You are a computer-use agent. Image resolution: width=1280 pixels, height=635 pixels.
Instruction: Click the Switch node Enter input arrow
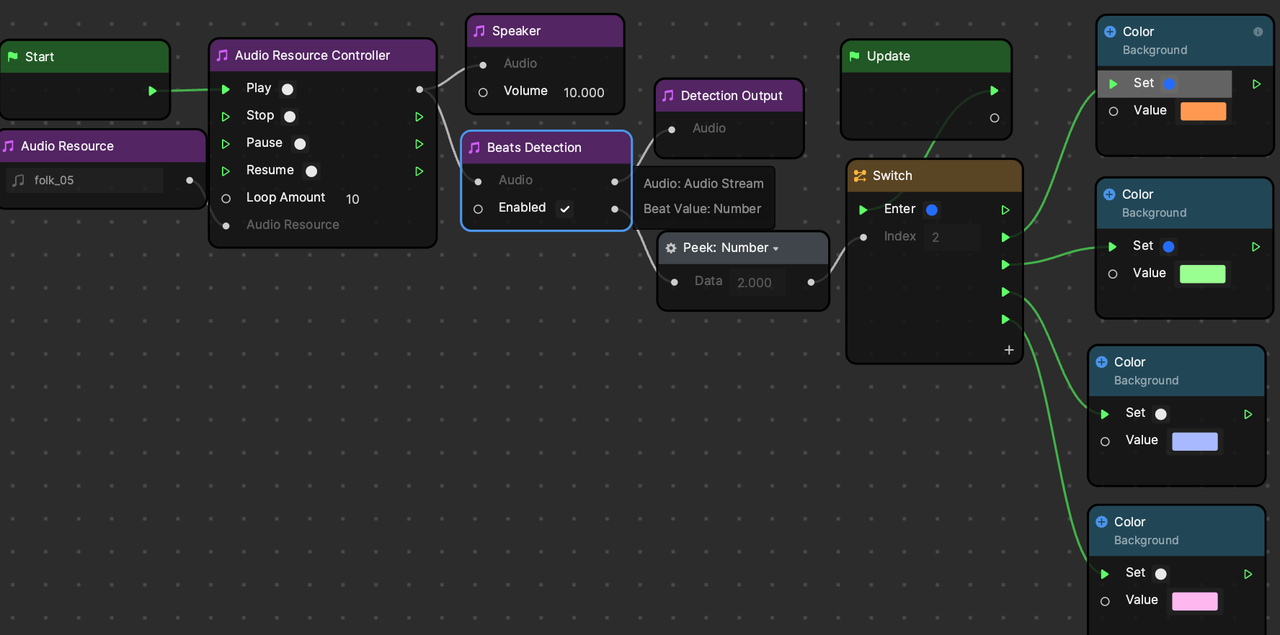point(863,210)
